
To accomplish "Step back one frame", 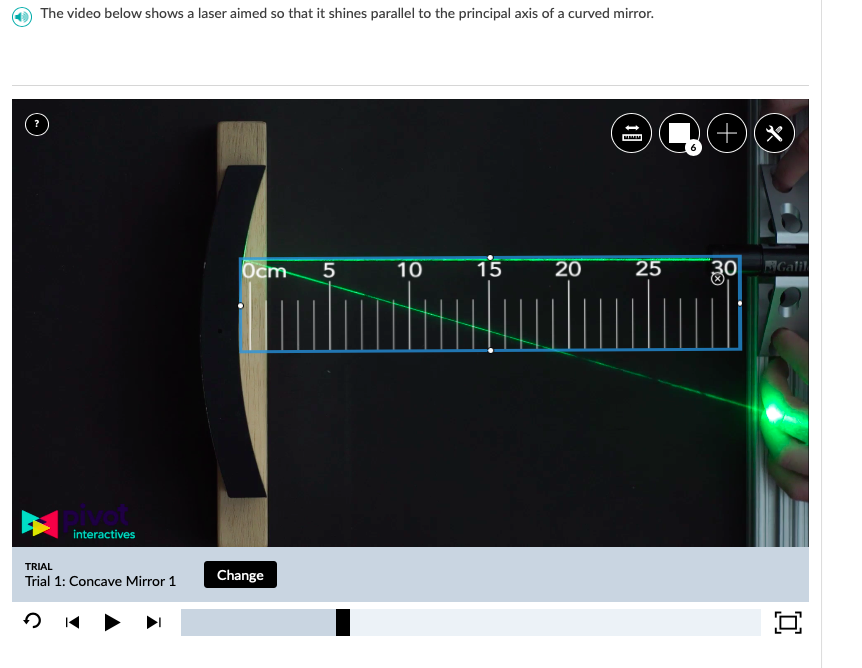I will [71, 621].
